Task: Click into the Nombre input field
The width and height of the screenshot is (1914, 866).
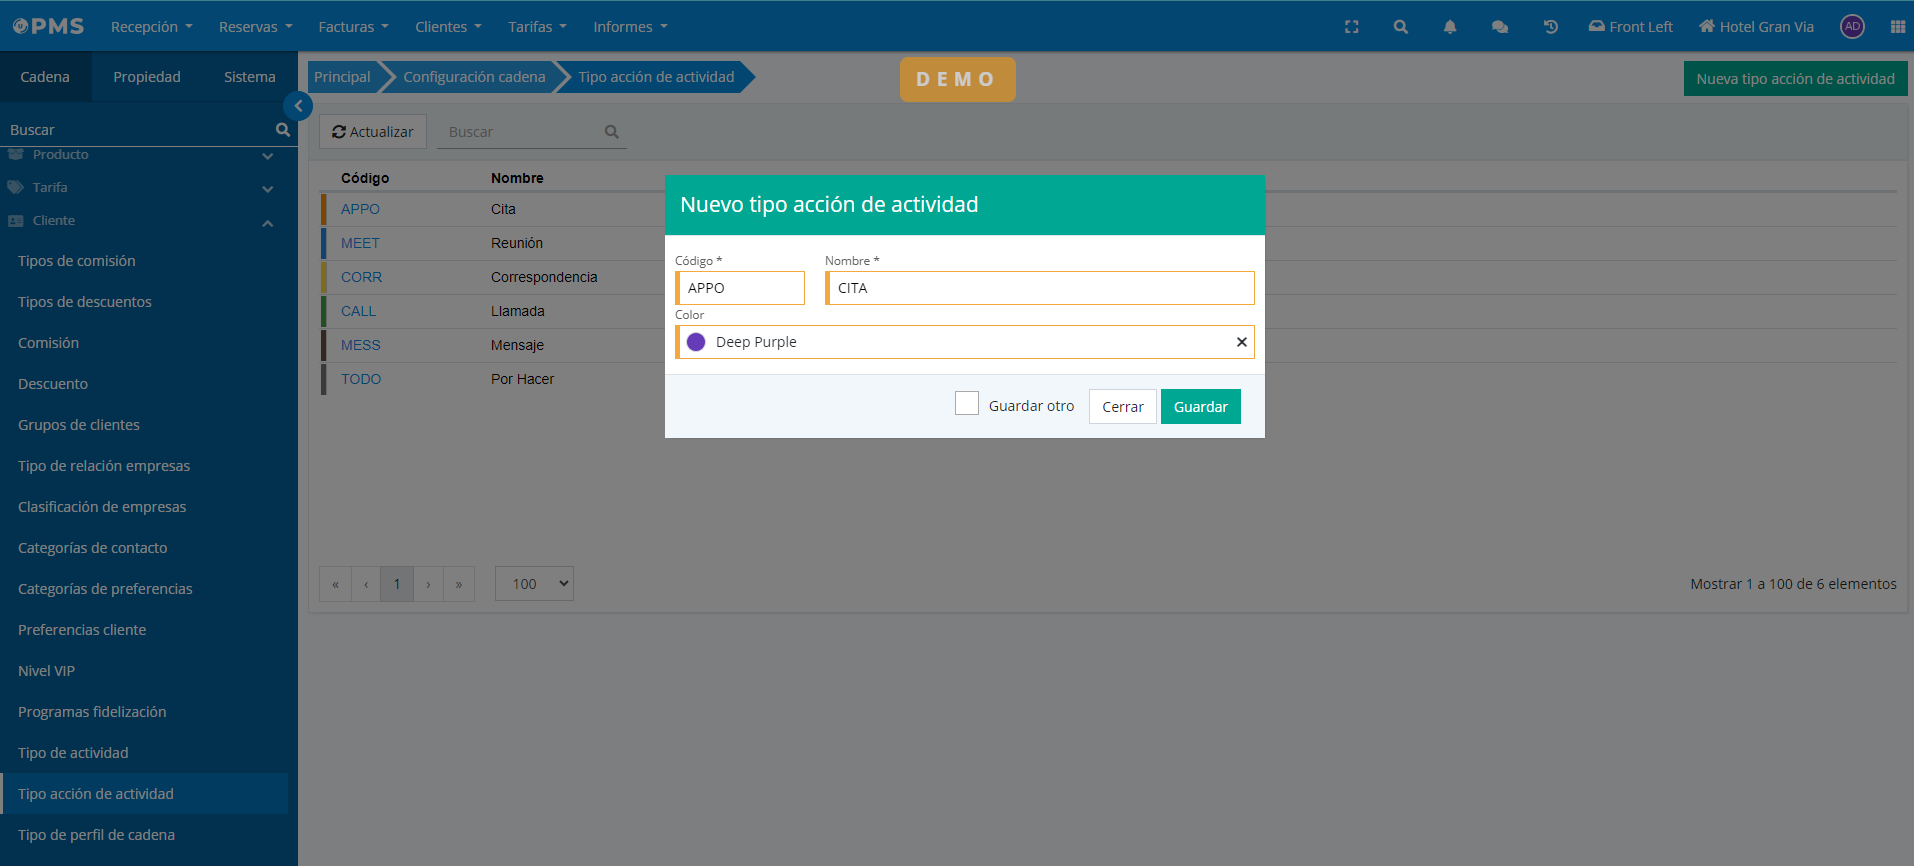Action: 1040,288
